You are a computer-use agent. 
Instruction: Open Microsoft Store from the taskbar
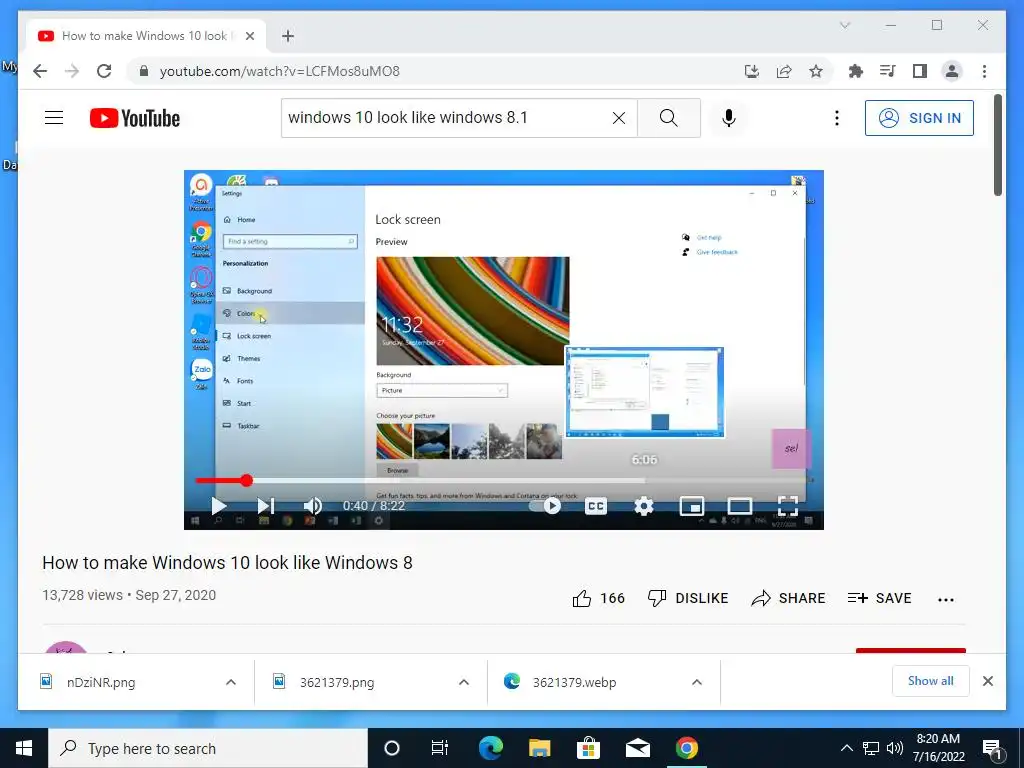click(588, 748)
